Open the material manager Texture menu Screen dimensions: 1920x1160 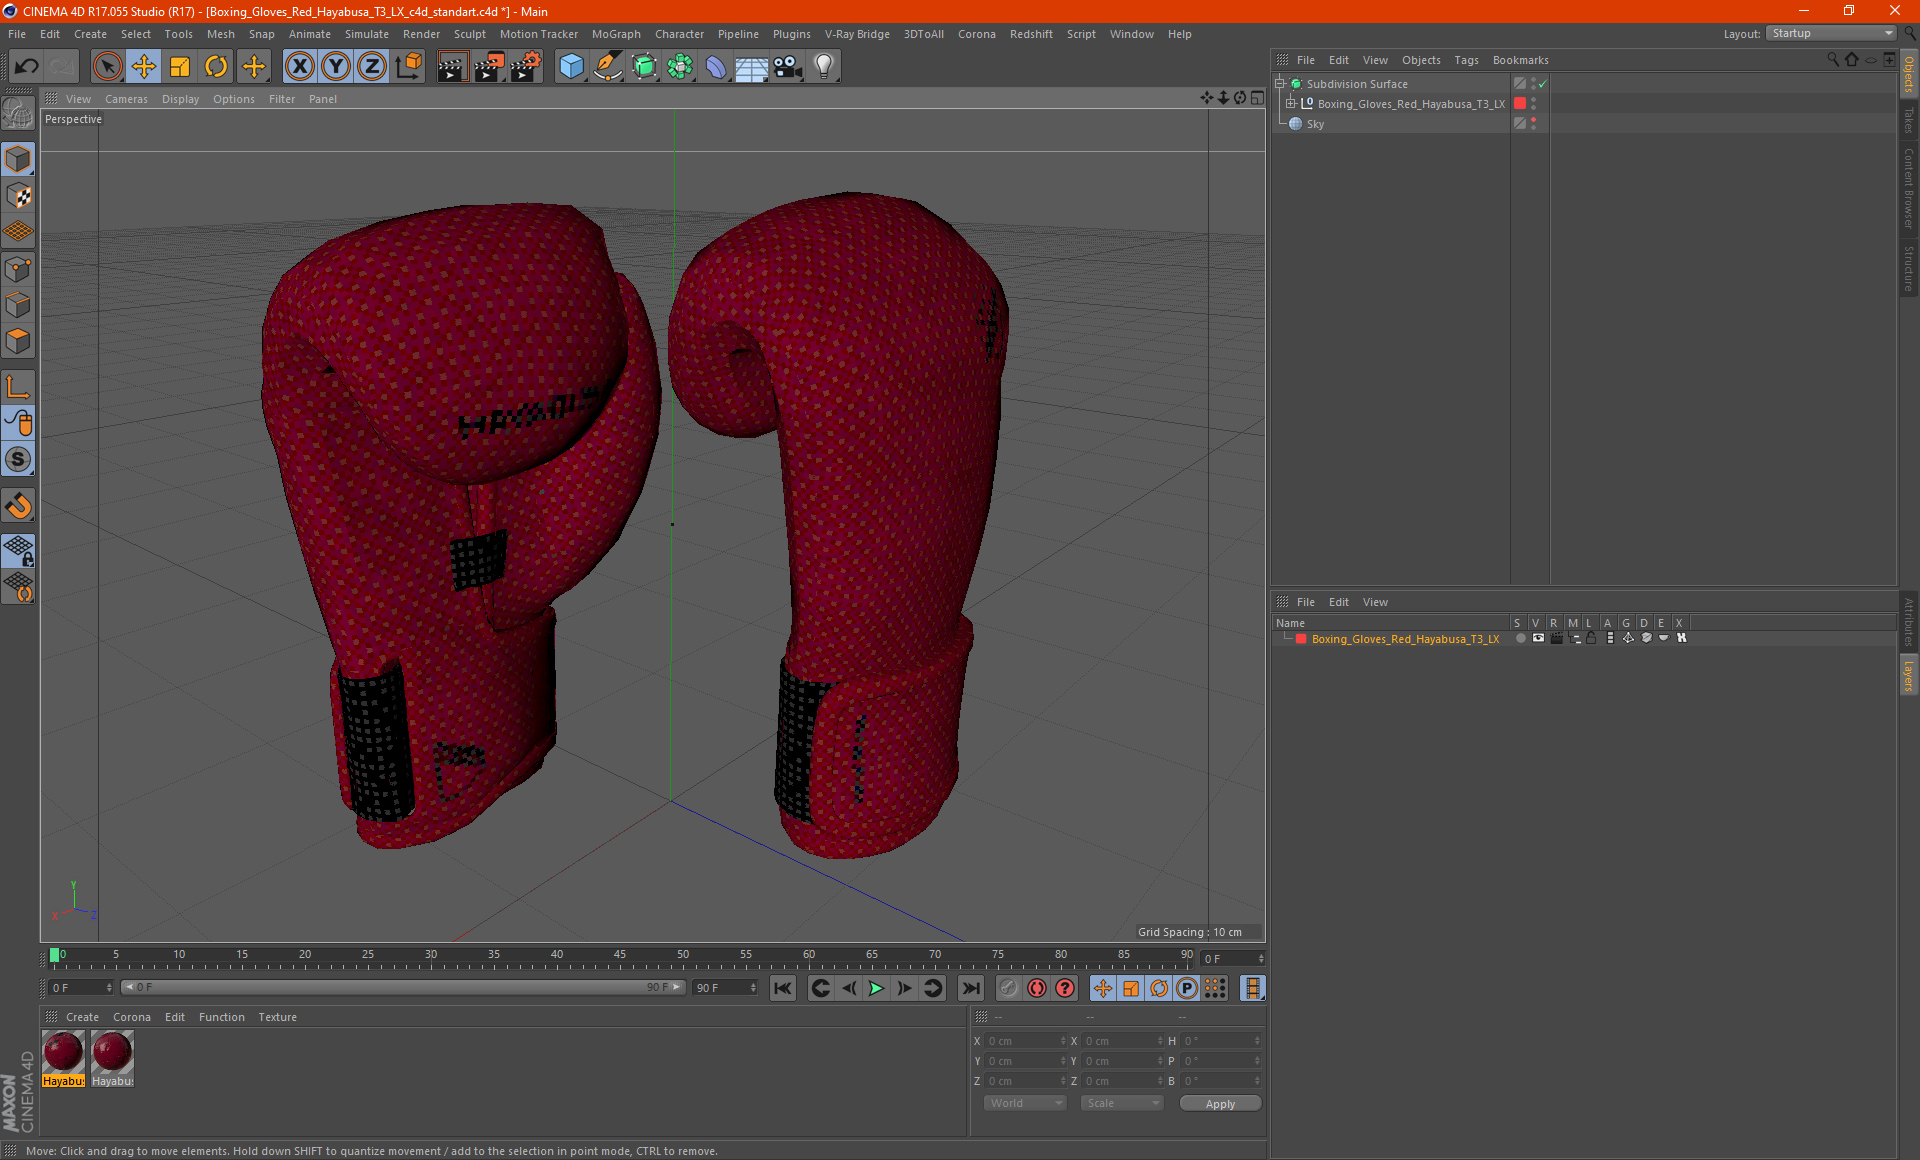coord(277,1017)
